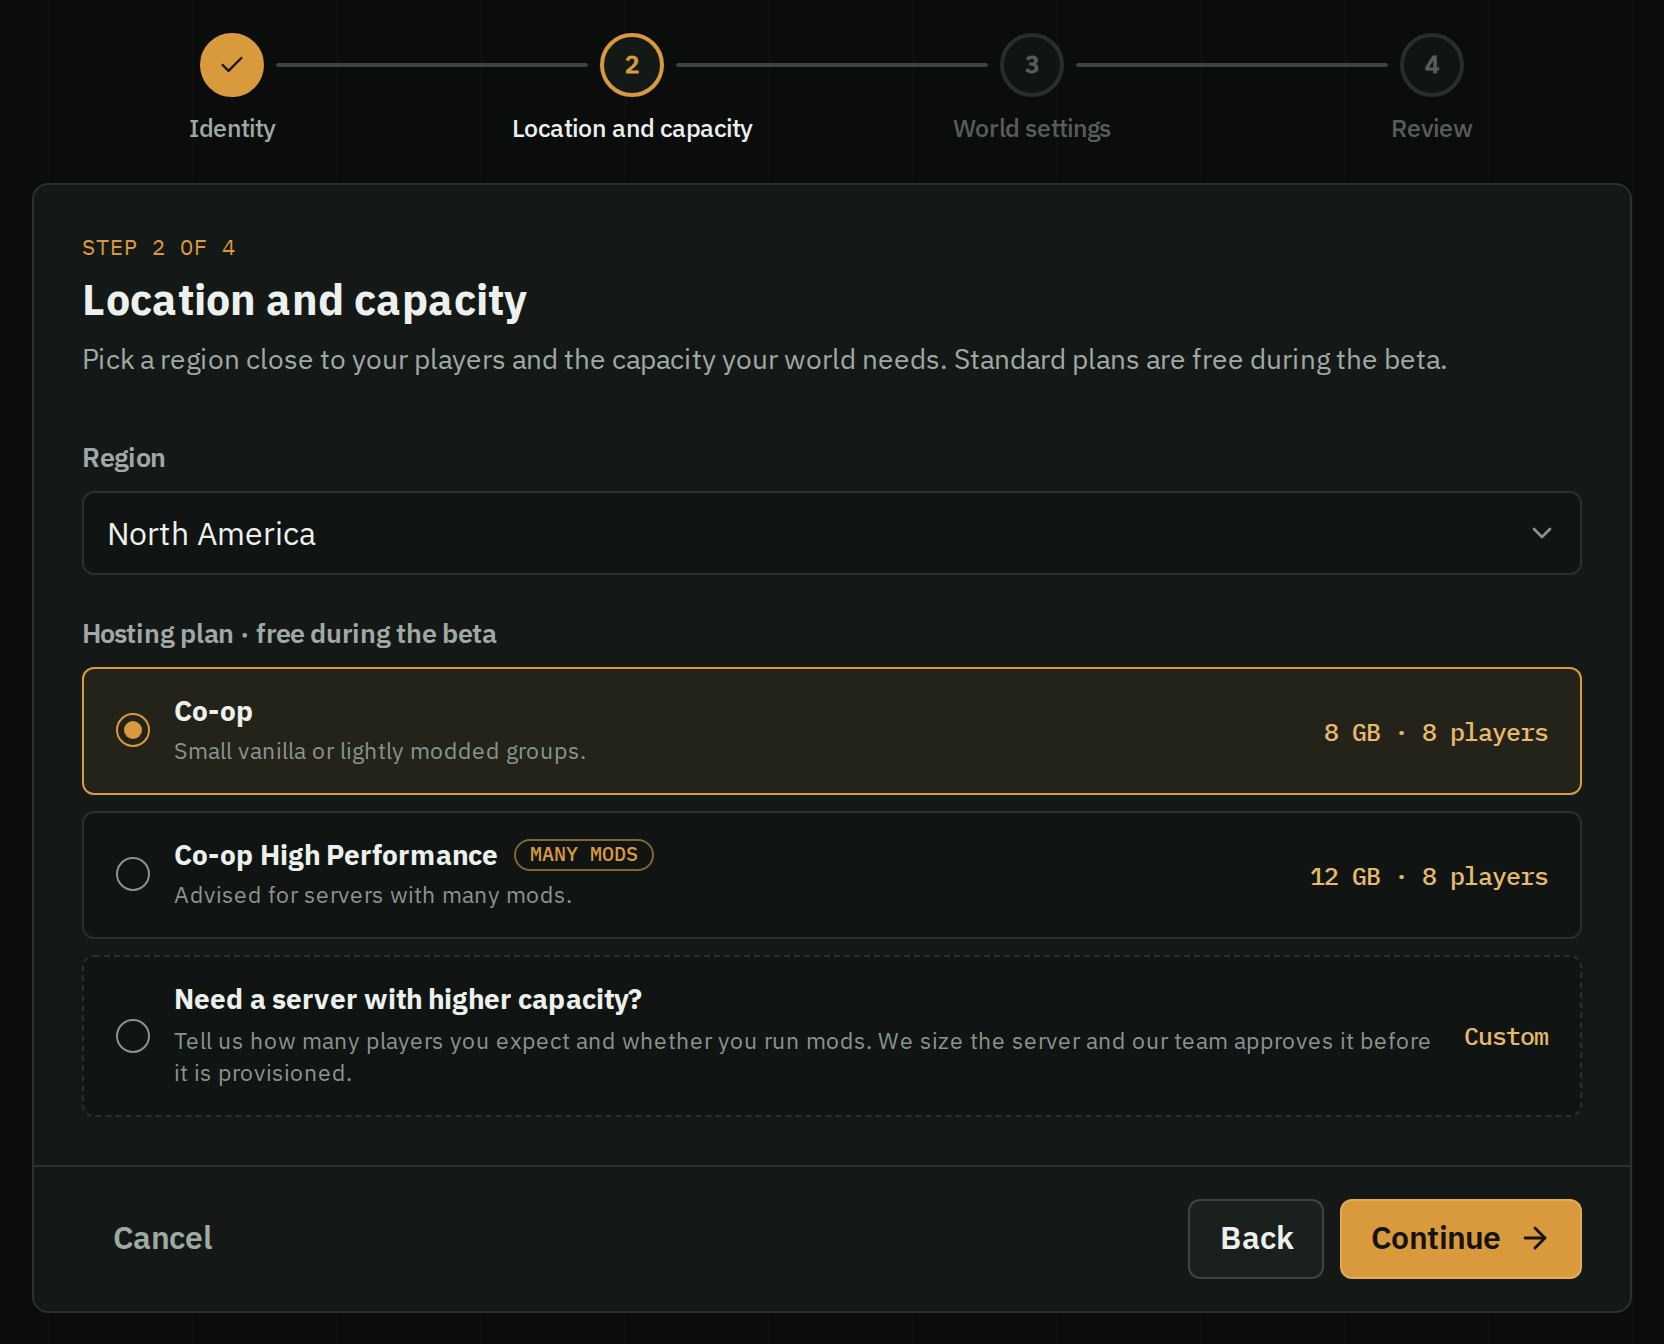This screenshot has height=1344, width=1664.
Task: Click the '12 GB · 8 players' text
Action: coord(1429,877)
